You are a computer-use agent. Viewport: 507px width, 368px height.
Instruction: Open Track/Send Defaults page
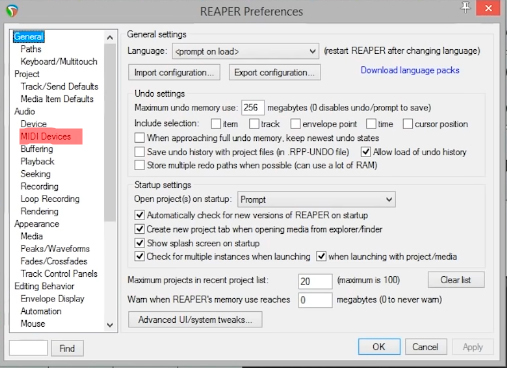[x=60, y=87]
